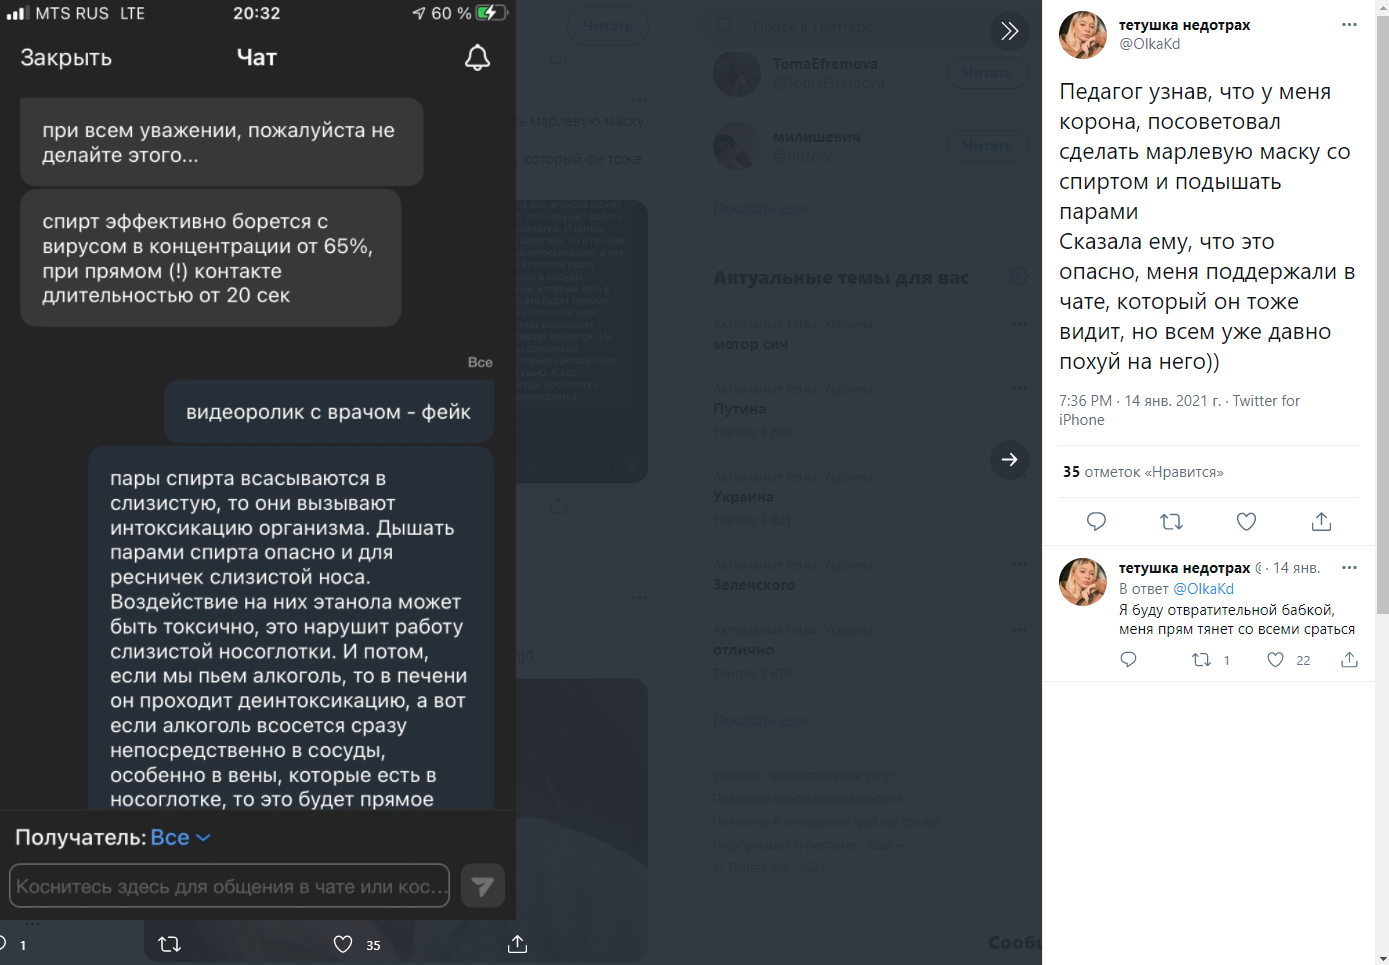Retweet the main tweet in sidebar
Screen dimensions: 1389x965
[1171, 521]
